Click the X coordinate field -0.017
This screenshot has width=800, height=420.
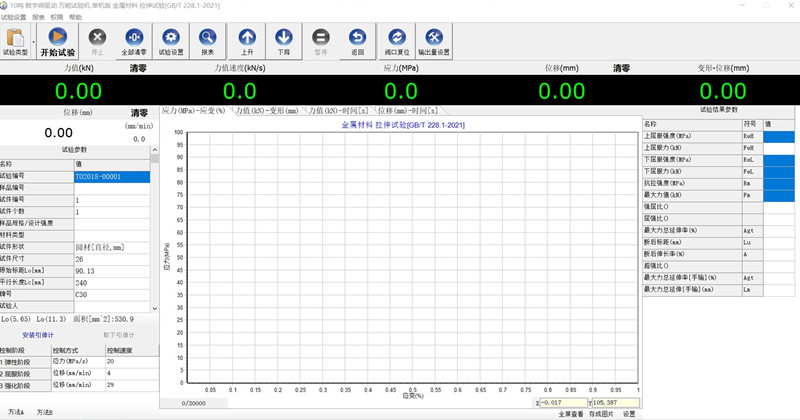[x=563, y=403]
